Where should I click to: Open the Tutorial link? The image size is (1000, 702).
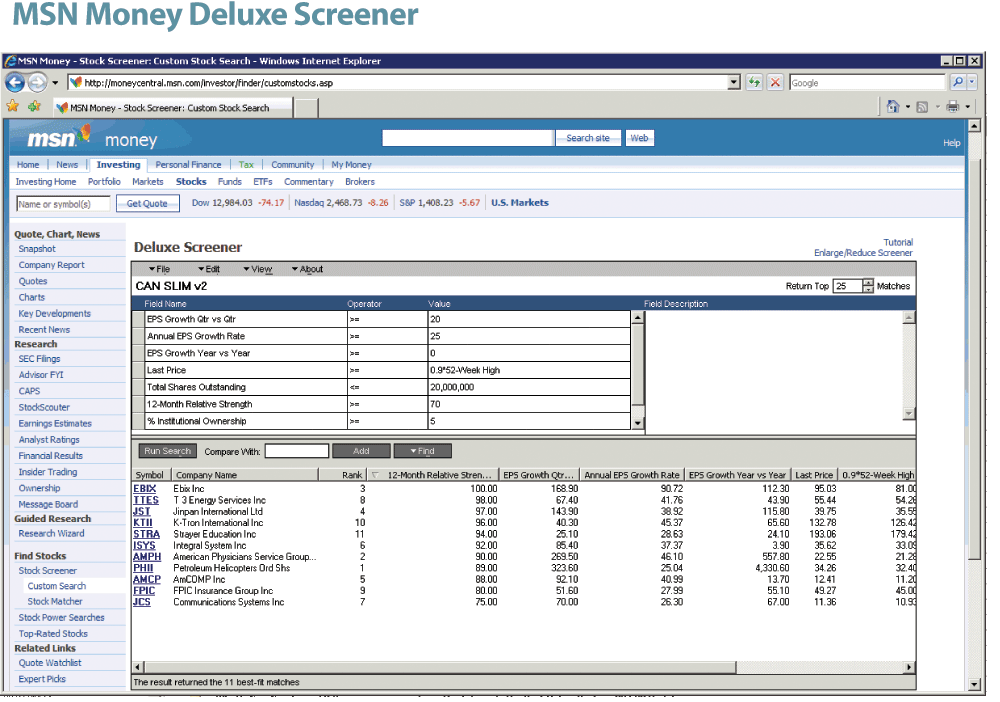click(x=898, y=241)
